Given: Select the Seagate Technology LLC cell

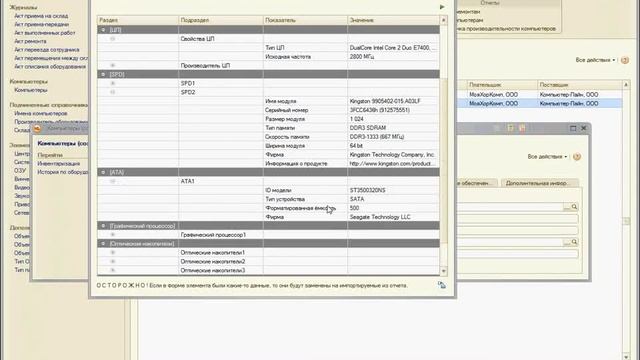Looking at the screenshot, I should pos(393,217).
